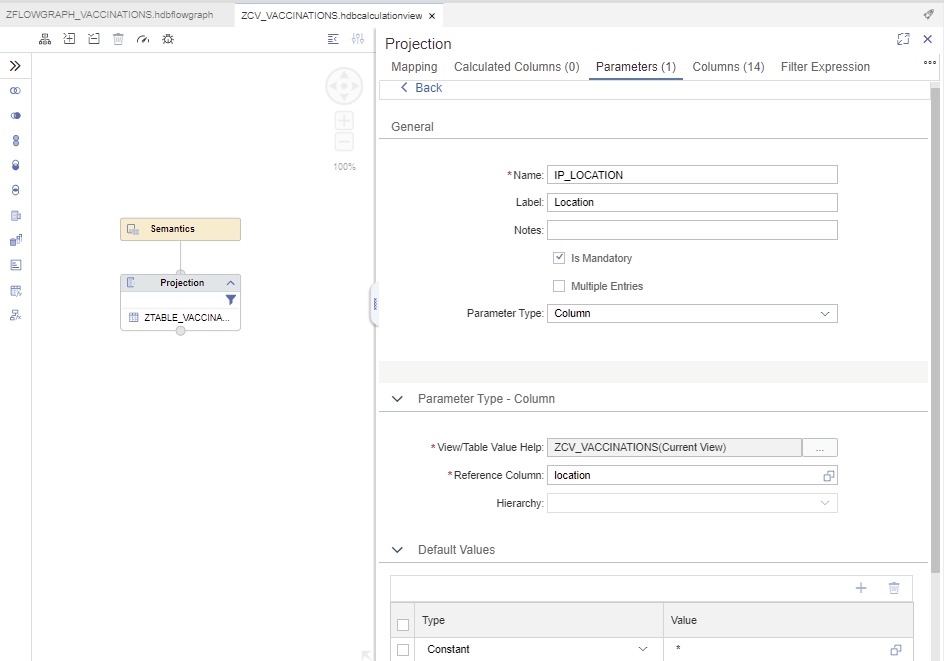The width and height of the screenshot is (944, 661).
Task: Collapse the Parameter Type - Column section
Action: [x=397, y=399]
